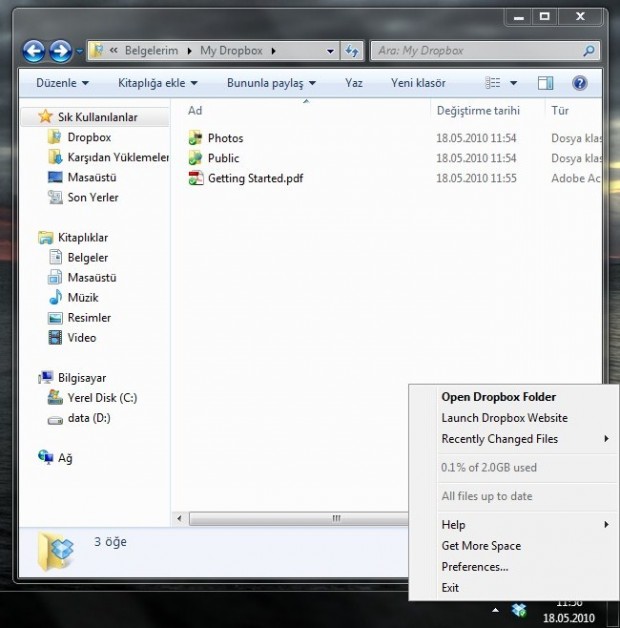Toggle the preview pane icon
The image size is (620, 628).
coord(545,83)
